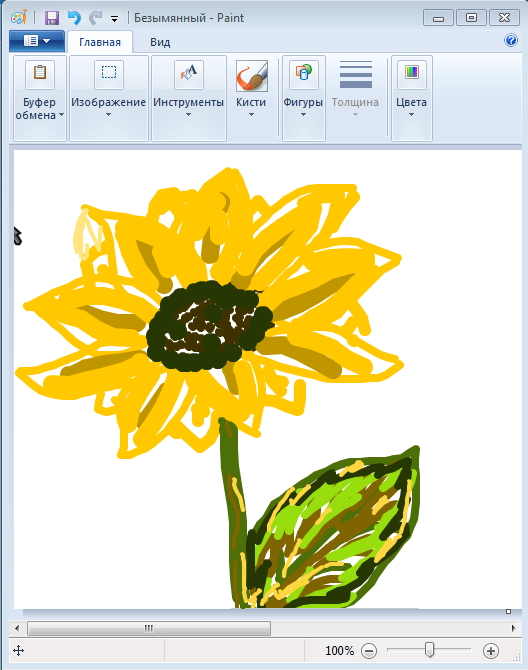This screenshot has height=670, width=528.
Task: Click the blue help question mark
Action: [511, 41]
